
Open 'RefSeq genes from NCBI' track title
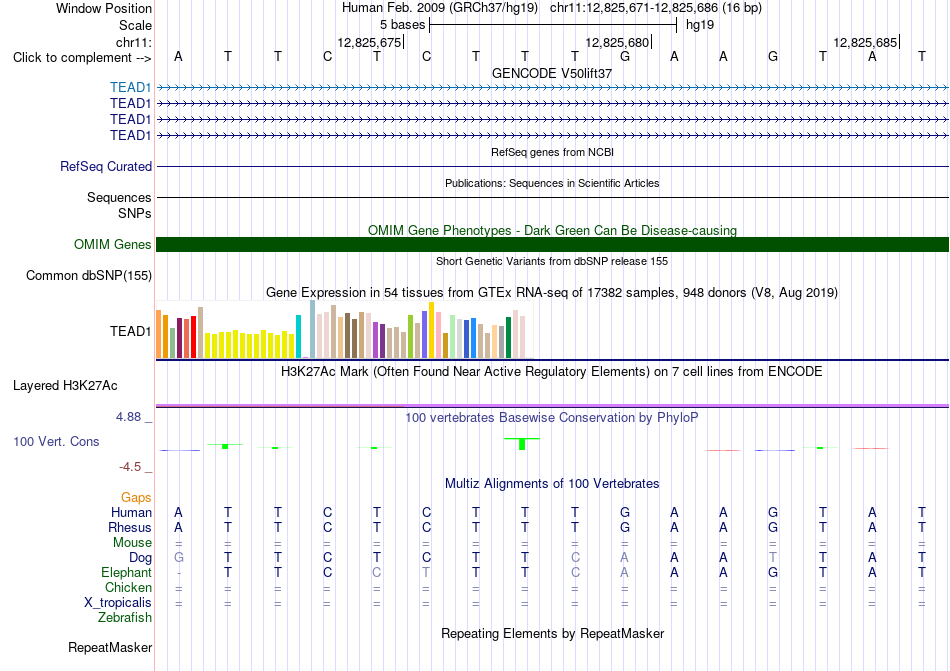pyautogui.click(x=552, y=153)
